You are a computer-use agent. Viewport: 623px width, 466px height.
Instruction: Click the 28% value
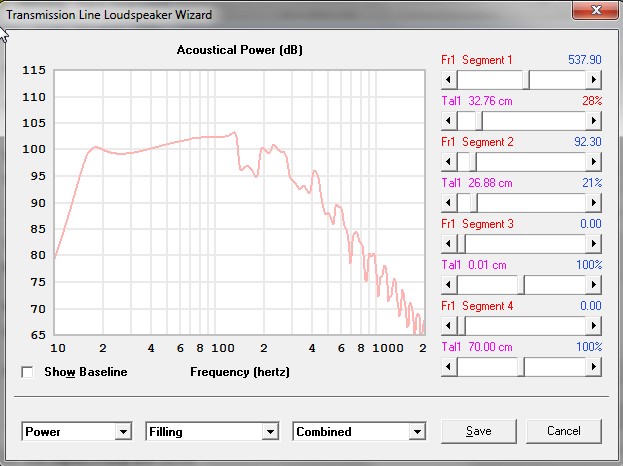592,101
